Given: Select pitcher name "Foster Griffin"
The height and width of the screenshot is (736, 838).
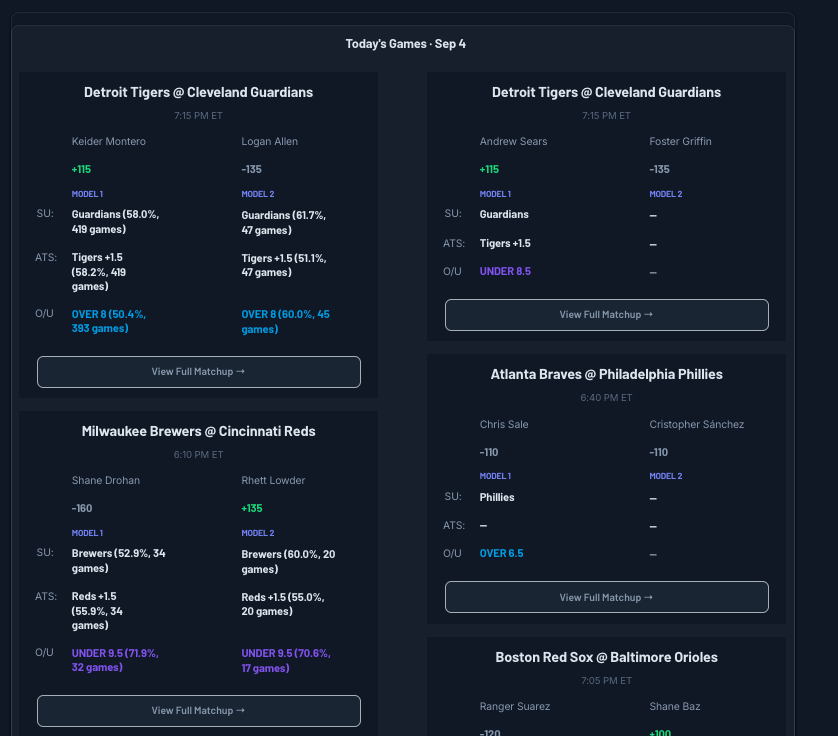Looking at the screenshot, I should pos(680,142).
